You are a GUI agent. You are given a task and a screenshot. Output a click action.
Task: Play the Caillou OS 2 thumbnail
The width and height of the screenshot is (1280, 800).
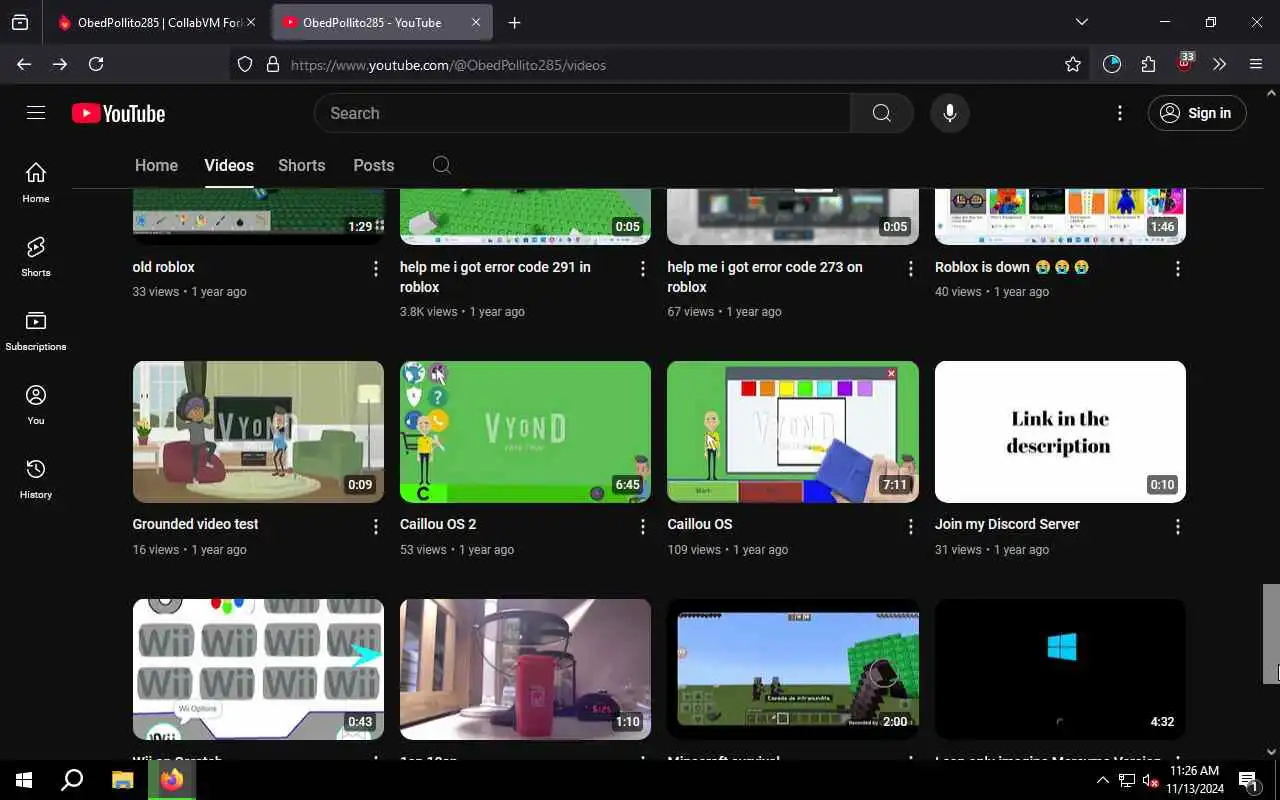coord(525,431)
